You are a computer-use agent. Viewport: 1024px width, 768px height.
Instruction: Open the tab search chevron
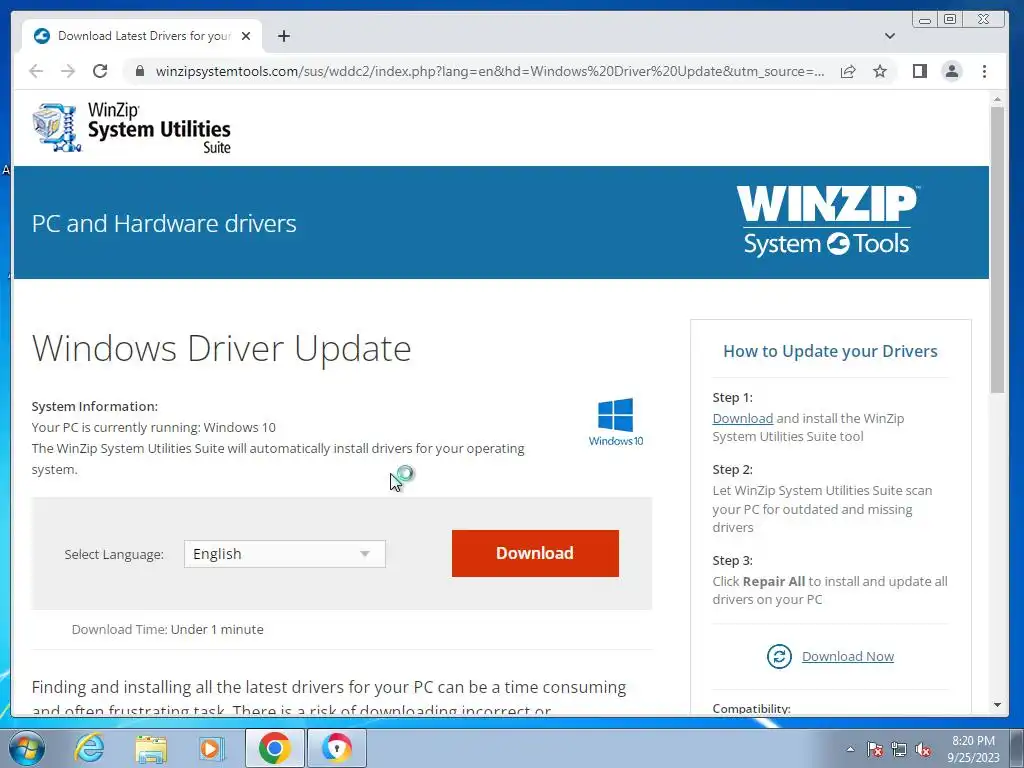point(889,36)
